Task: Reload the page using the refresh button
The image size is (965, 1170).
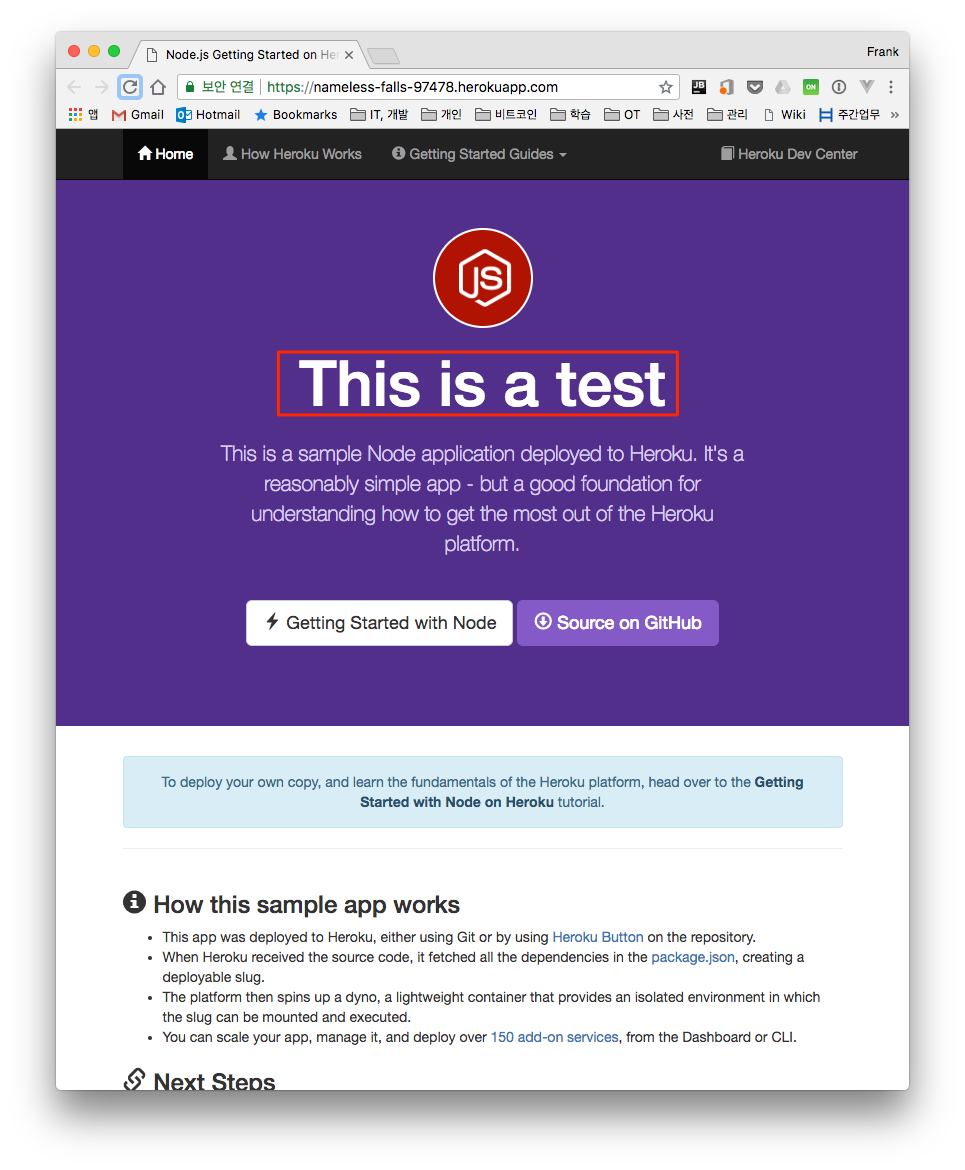Action: (130, 87)
